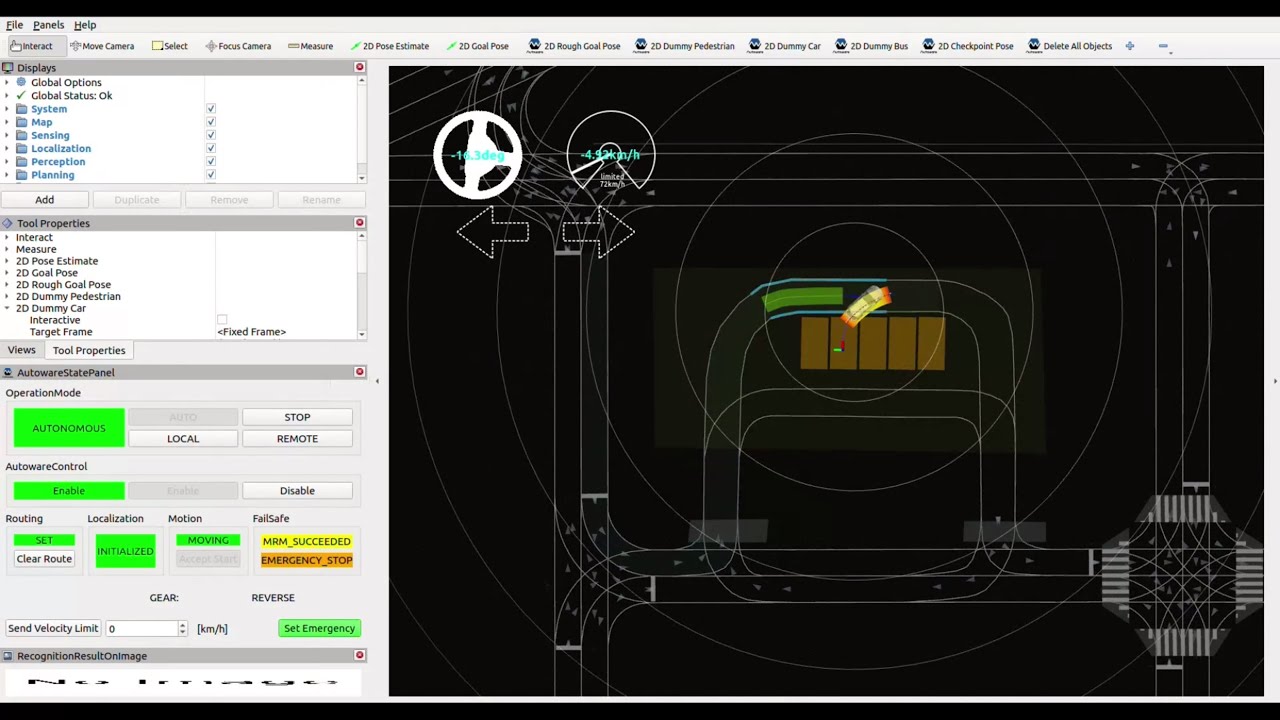Click the plus icon to add tool

point(1130,46)
